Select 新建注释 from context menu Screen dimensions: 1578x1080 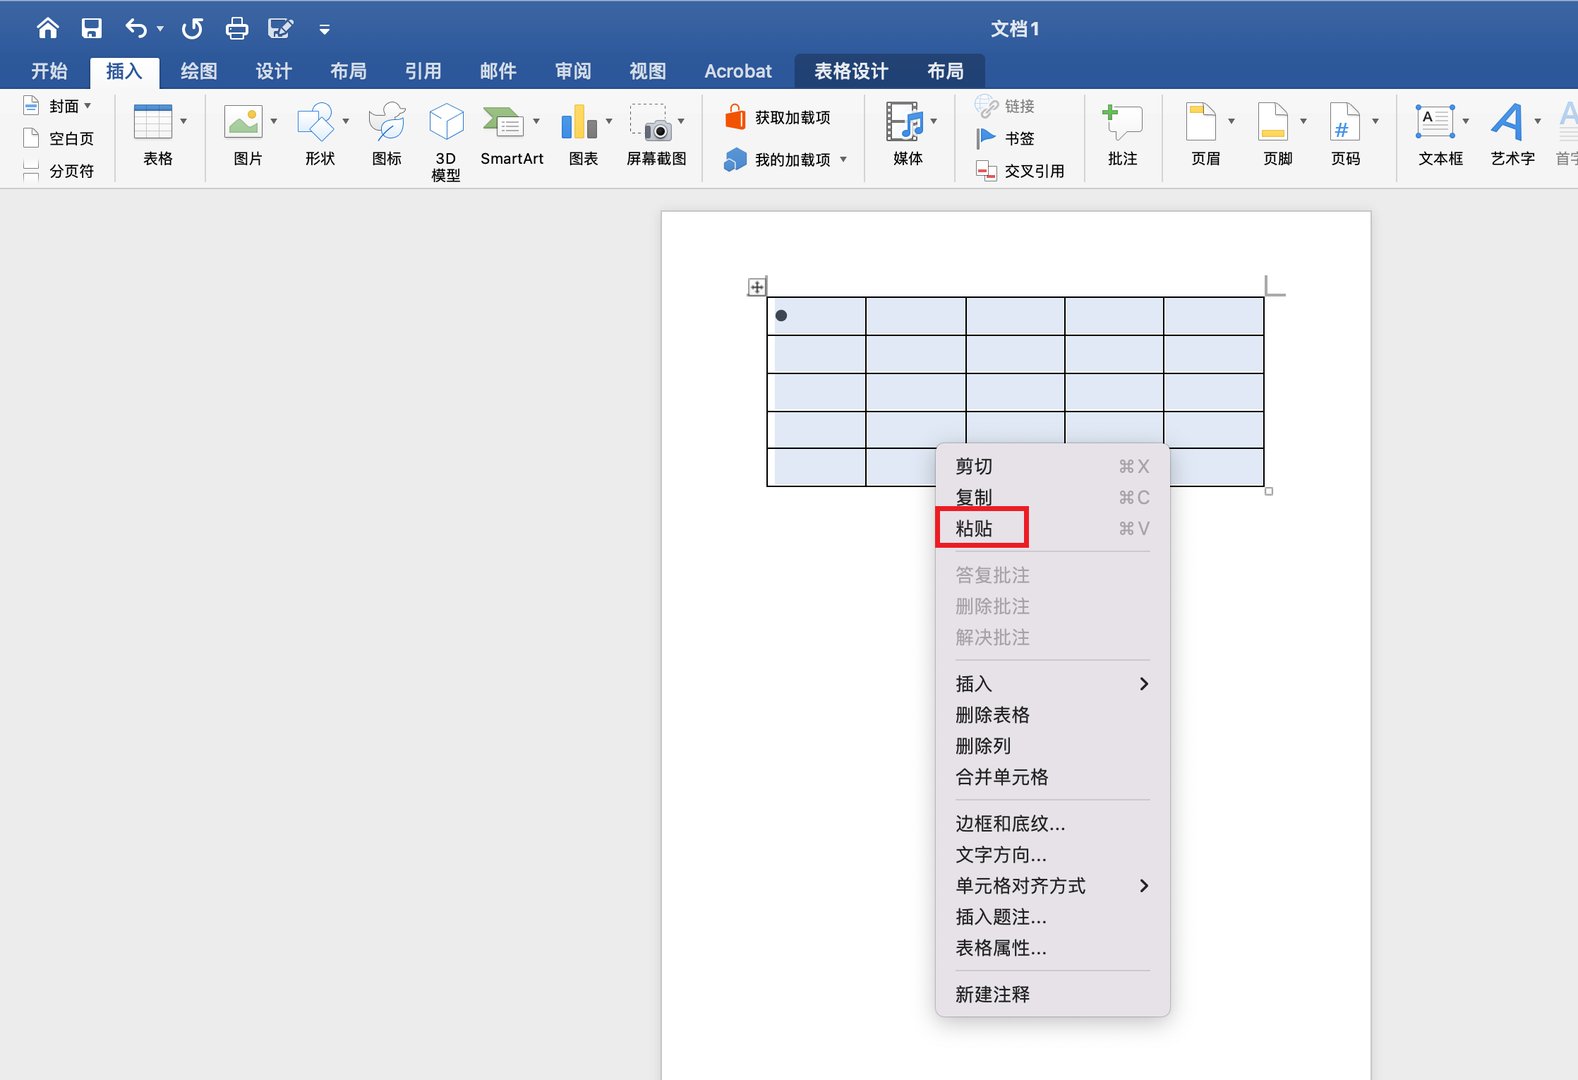click(x=1052, y=995)
